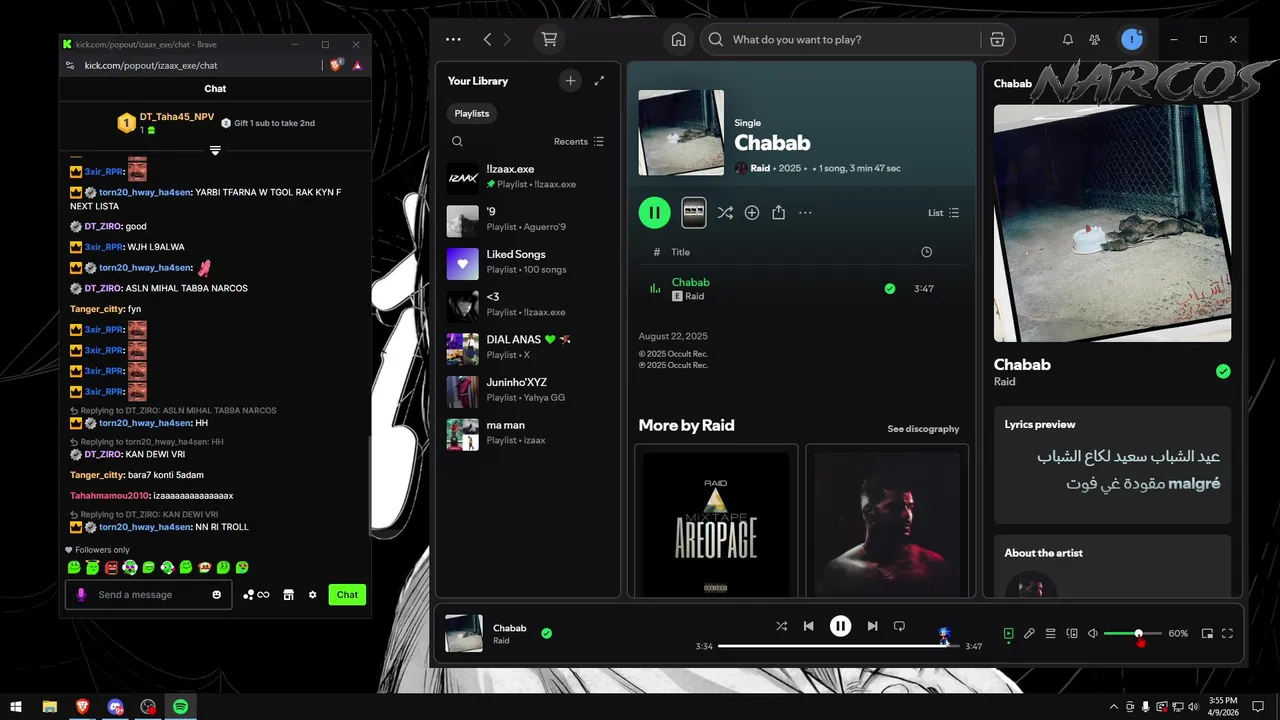
Task: Toggle shuffle in the album action row
Action: [725, 212]
